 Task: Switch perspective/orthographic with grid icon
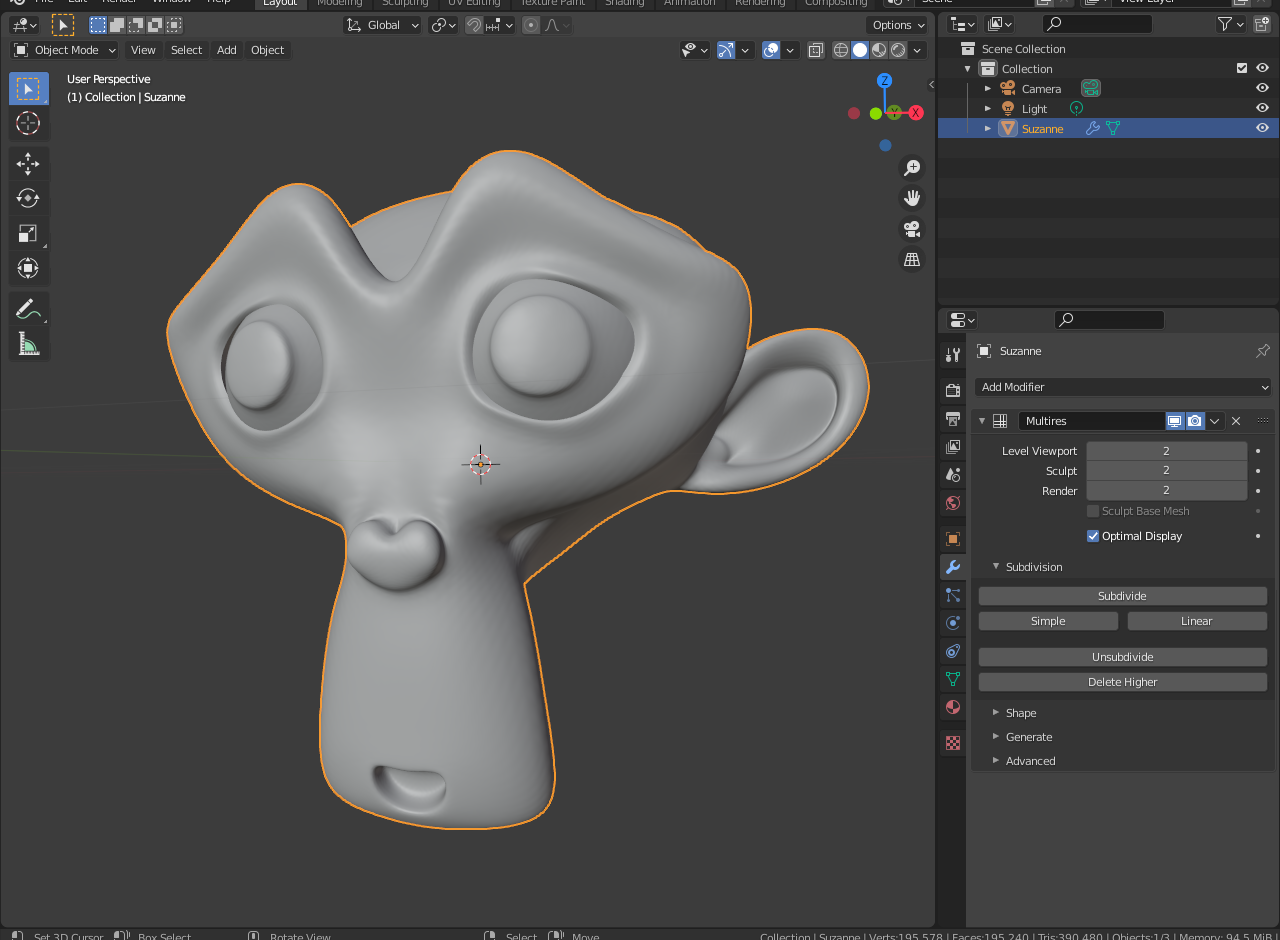[x=911, y=260]
